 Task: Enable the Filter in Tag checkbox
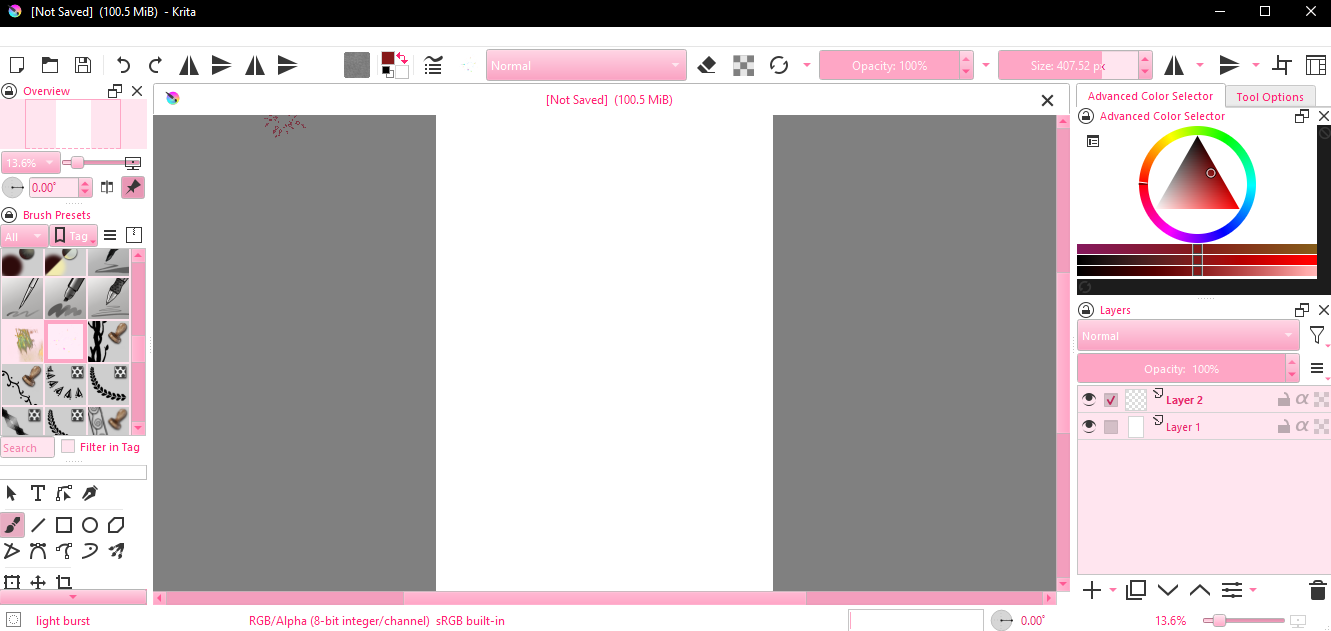pyautogui.click(x=68, y=446)
